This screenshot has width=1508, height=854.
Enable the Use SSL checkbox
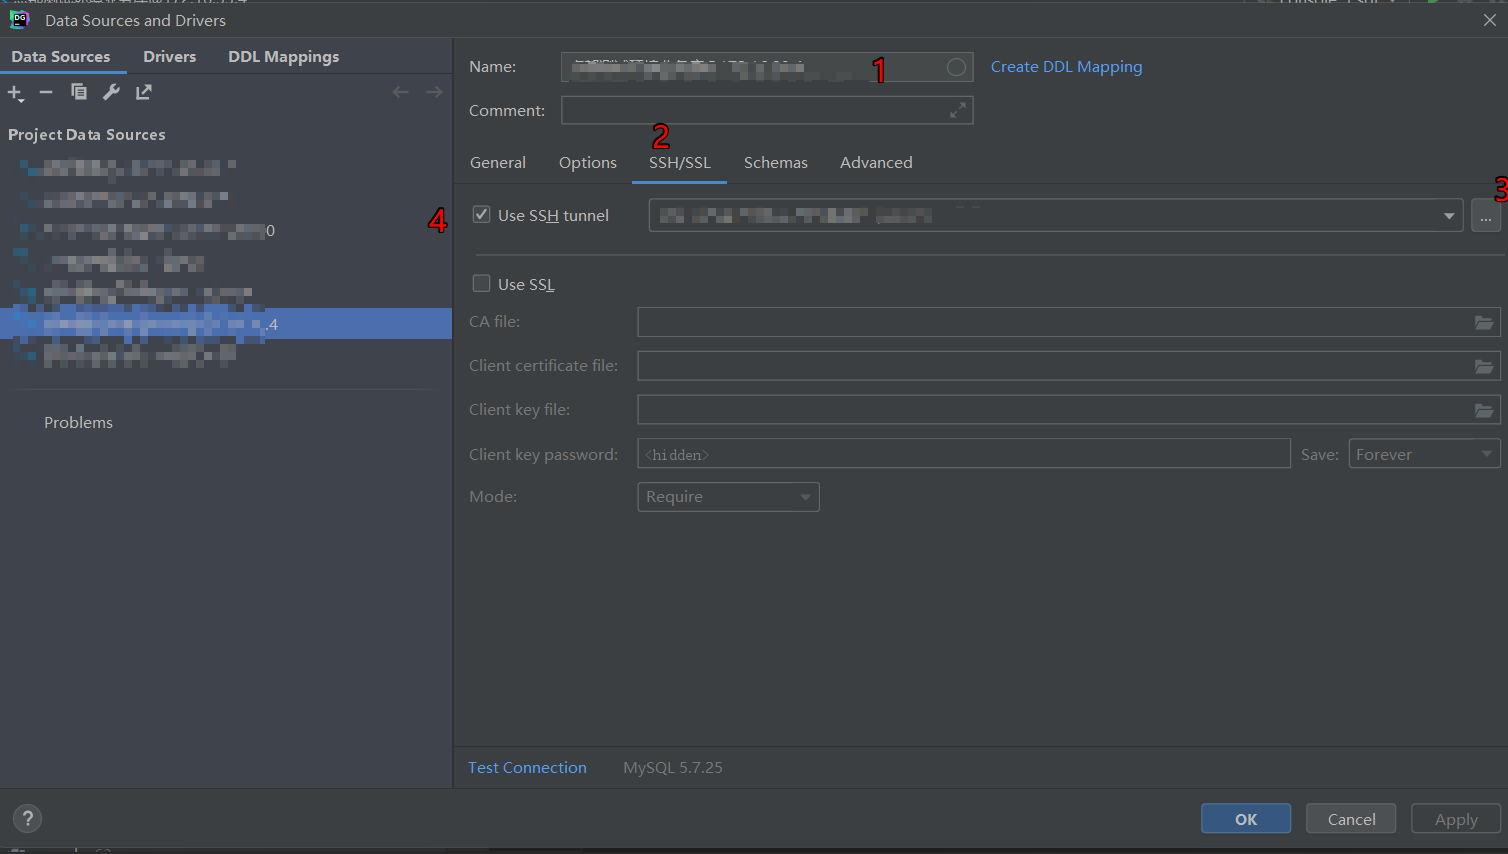(x=481, y=284)
